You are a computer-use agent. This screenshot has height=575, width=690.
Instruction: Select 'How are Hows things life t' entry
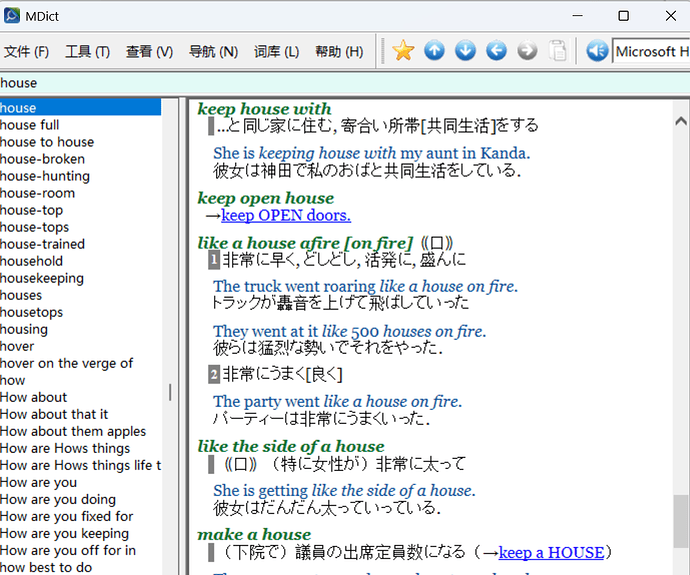(80, 465)
